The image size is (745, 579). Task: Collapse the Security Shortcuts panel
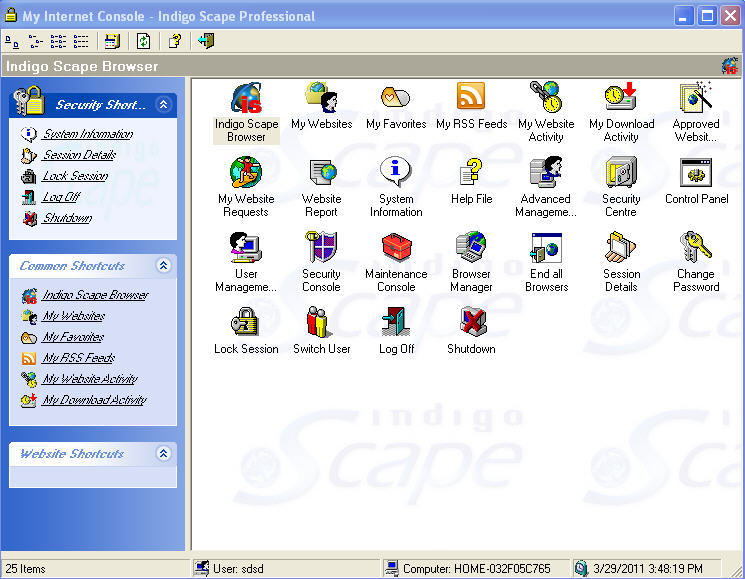pyautogui.click(x=163, y=104)
